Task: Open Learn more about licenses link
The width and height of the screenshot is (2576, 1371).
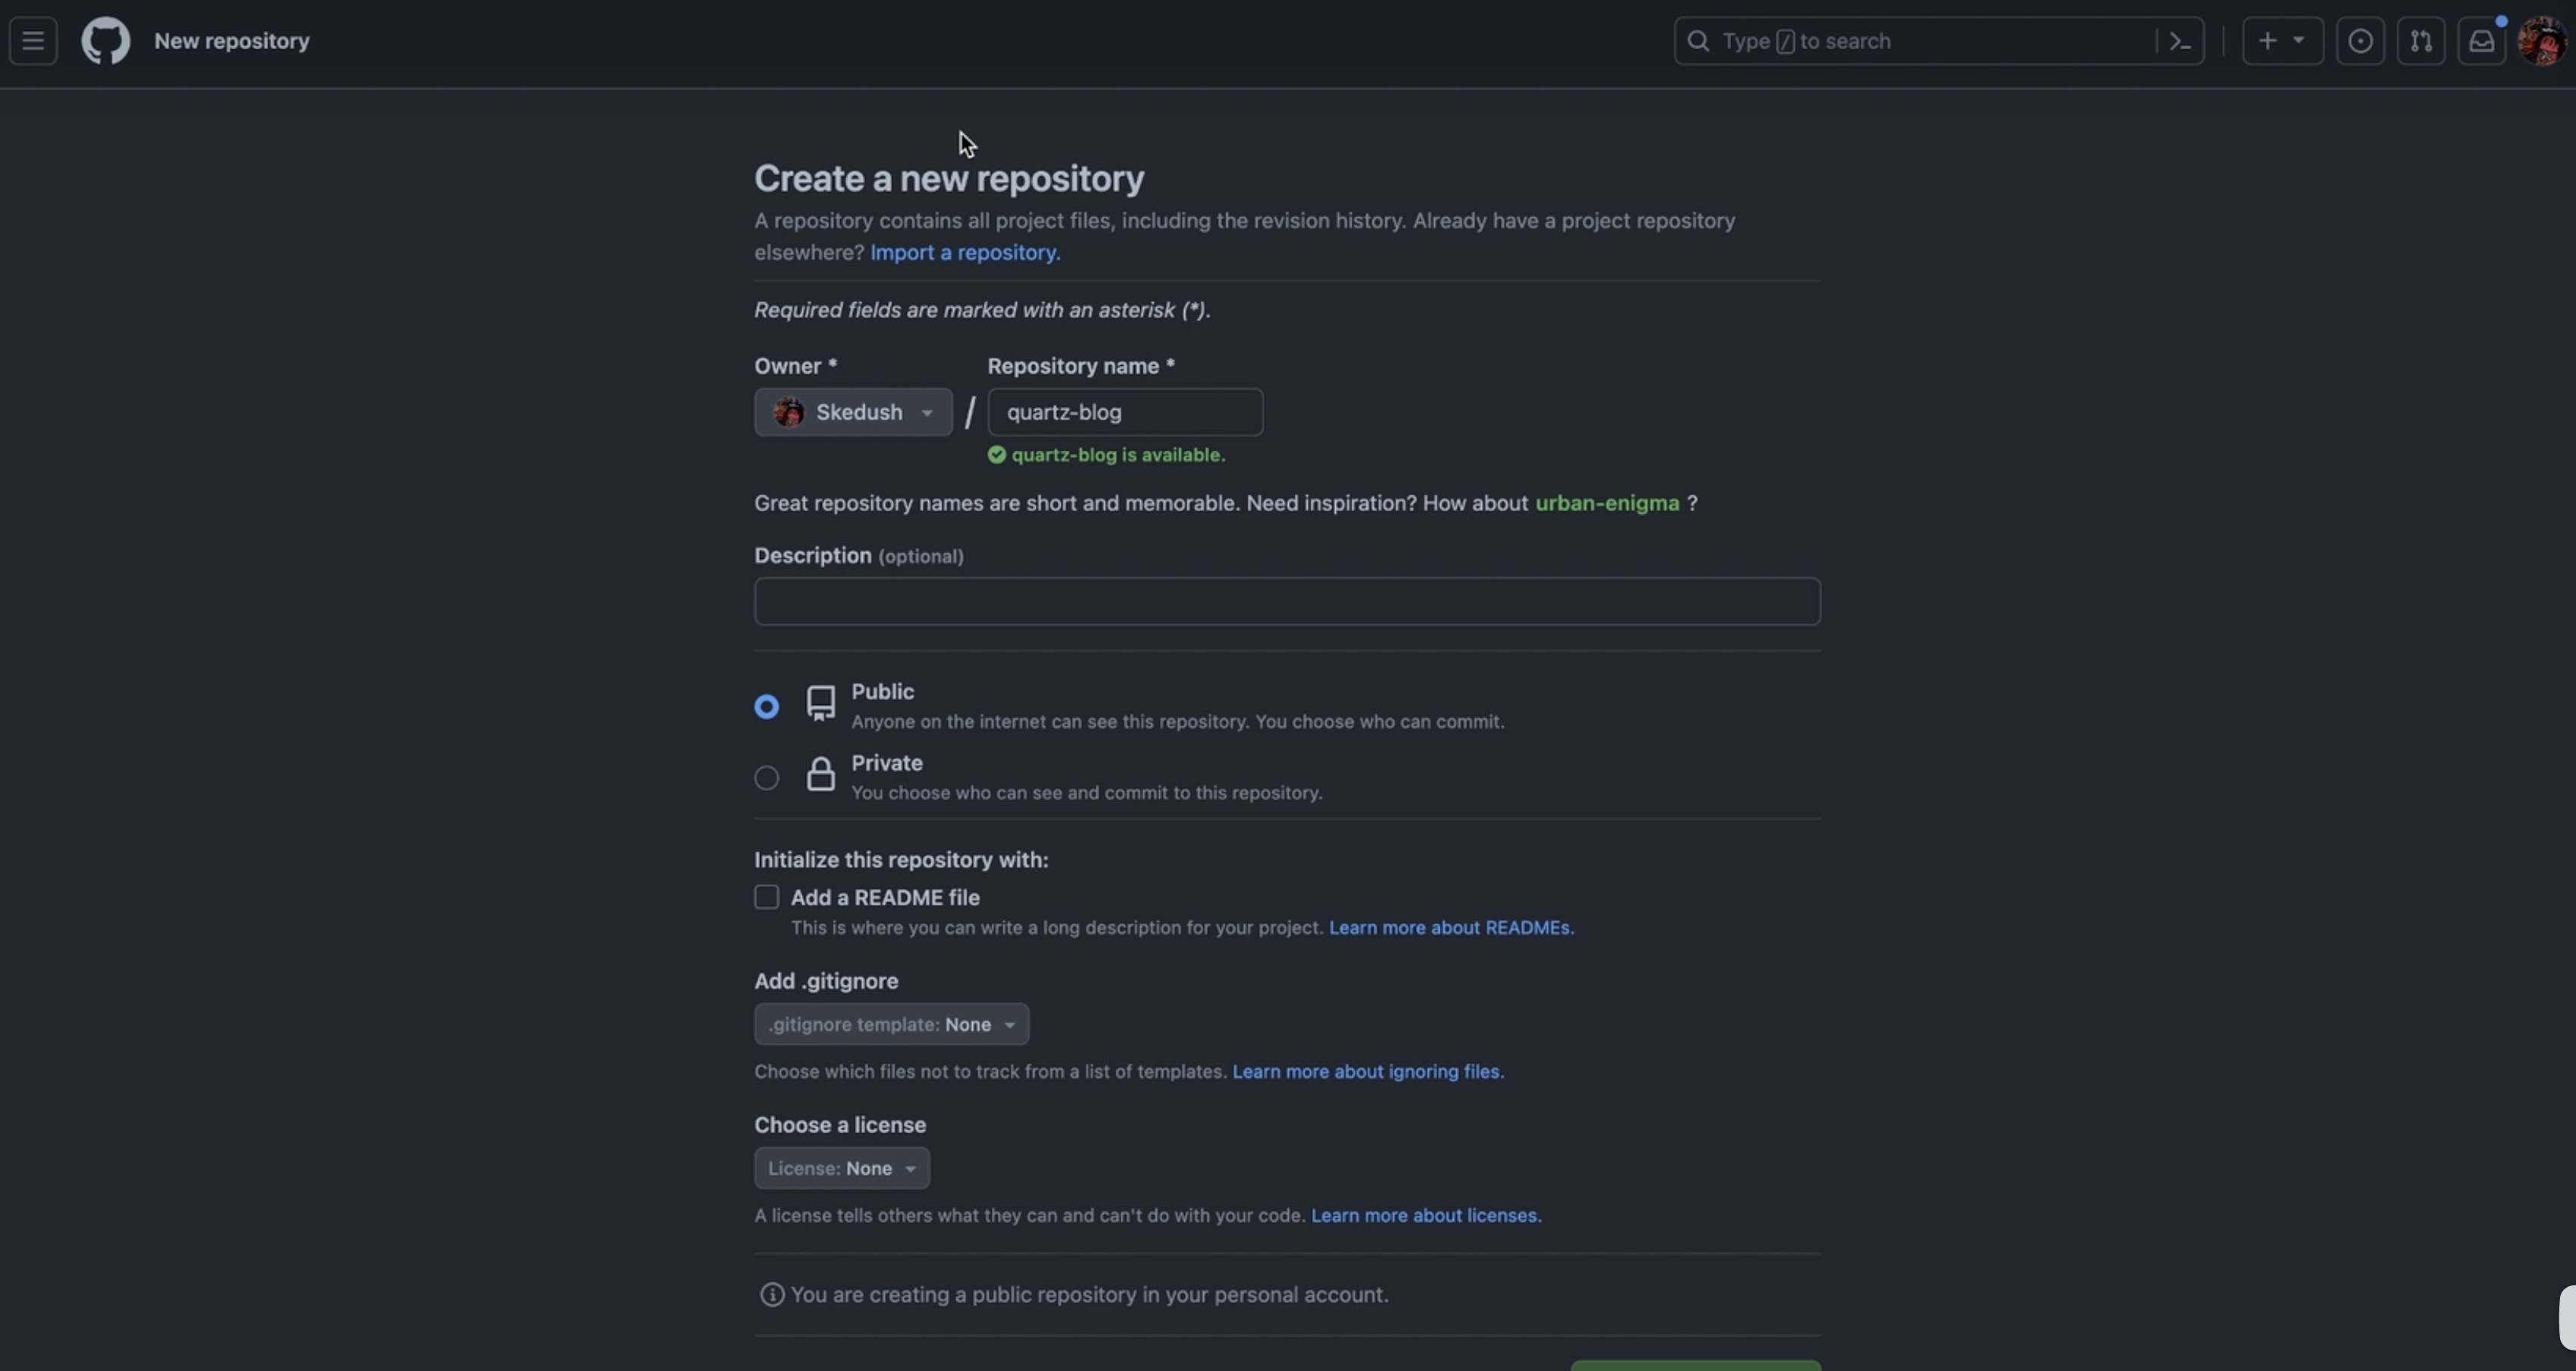Action: (1425, 1216)
